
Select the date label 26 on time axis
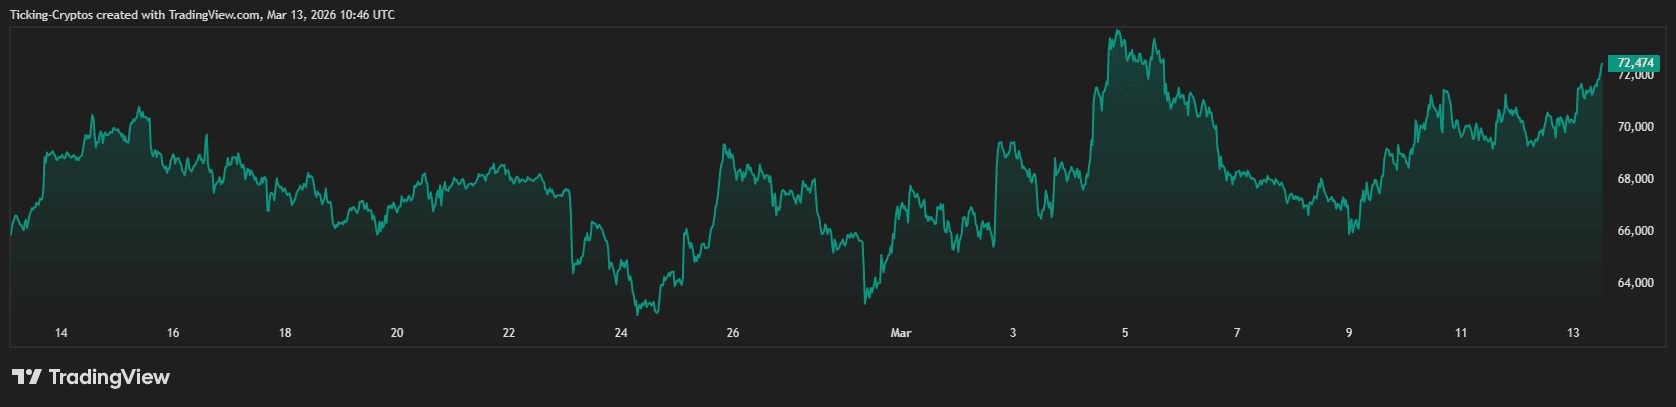pyautogui.click(x=733, y=333)
